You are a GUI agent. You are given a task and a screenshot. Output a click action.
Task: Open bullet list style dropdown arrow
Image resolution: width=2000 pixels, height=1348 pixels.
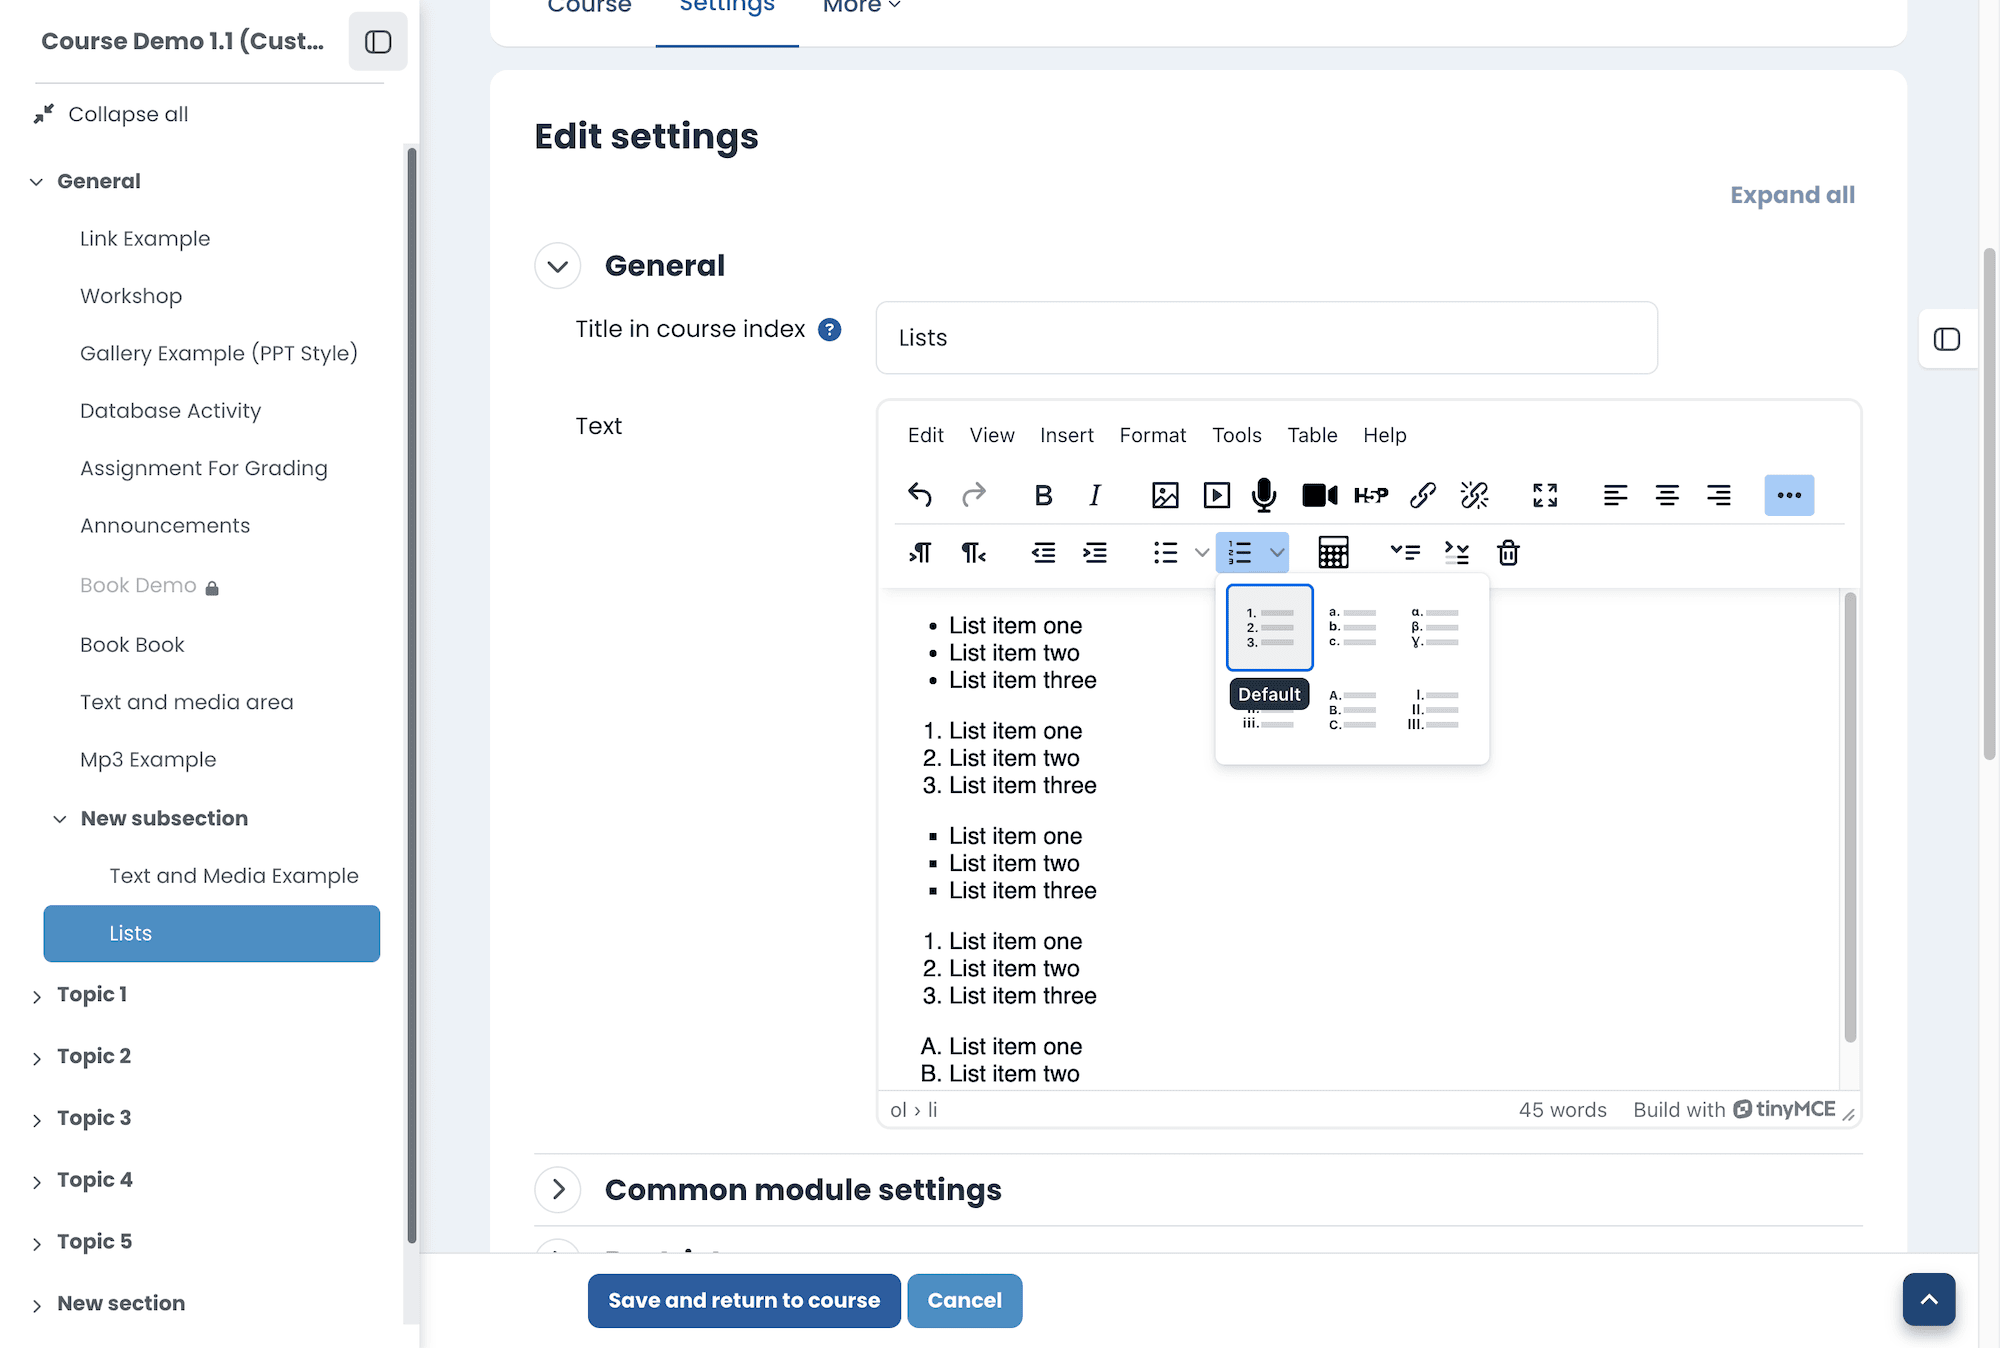(1202, 552)
